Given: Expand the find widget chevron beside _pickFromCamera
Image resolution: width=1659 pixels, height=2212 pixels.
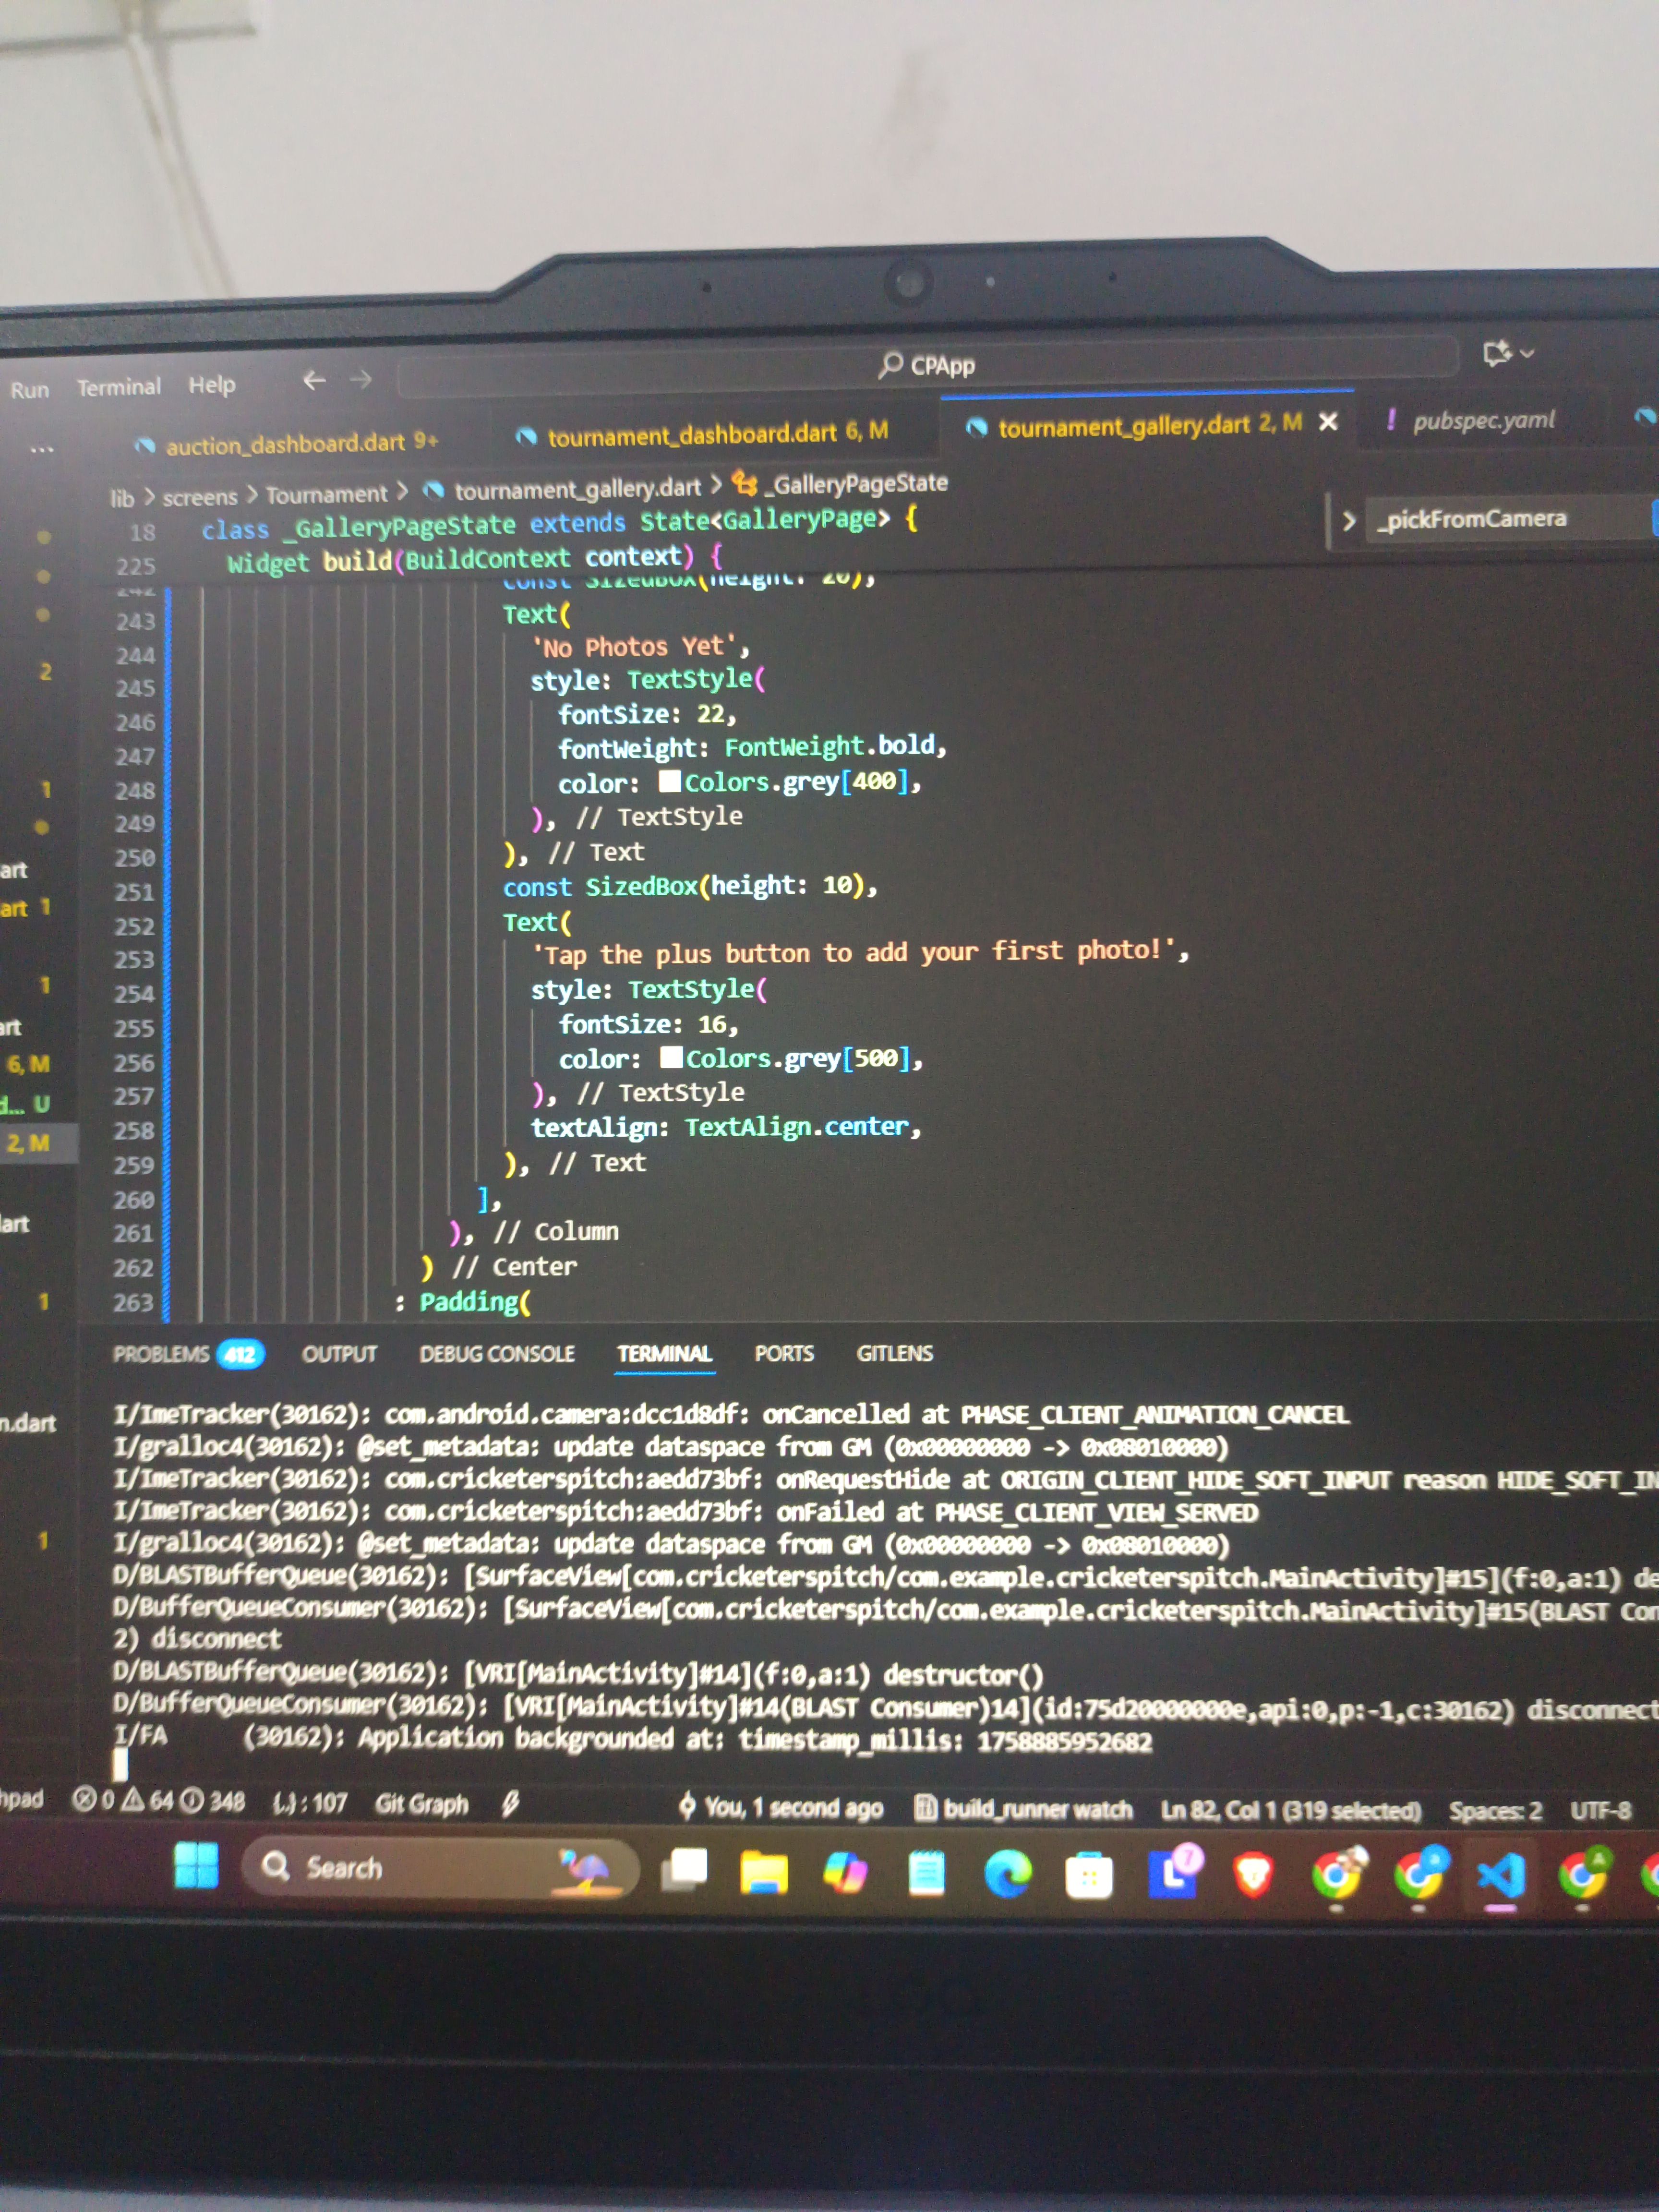Looking at the screenshot, I should [1349, 520].
